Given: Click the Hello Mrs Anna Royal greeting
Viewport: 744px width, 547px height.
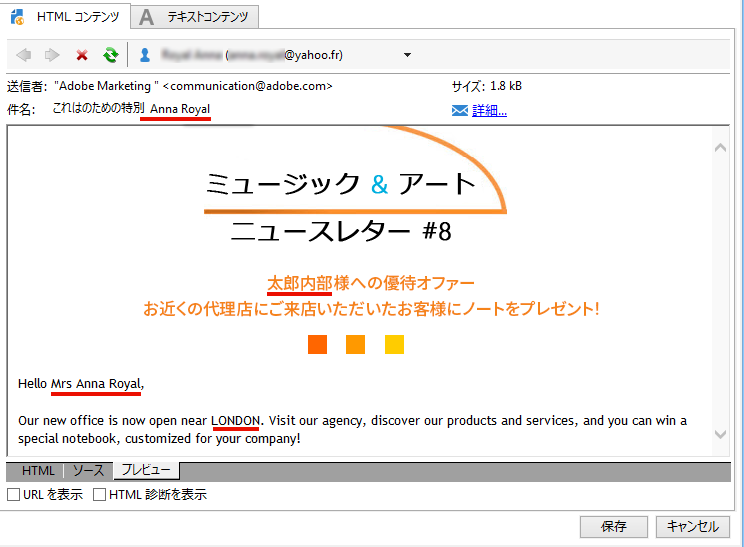Looking at the screenshot, I should coord(81,383).
